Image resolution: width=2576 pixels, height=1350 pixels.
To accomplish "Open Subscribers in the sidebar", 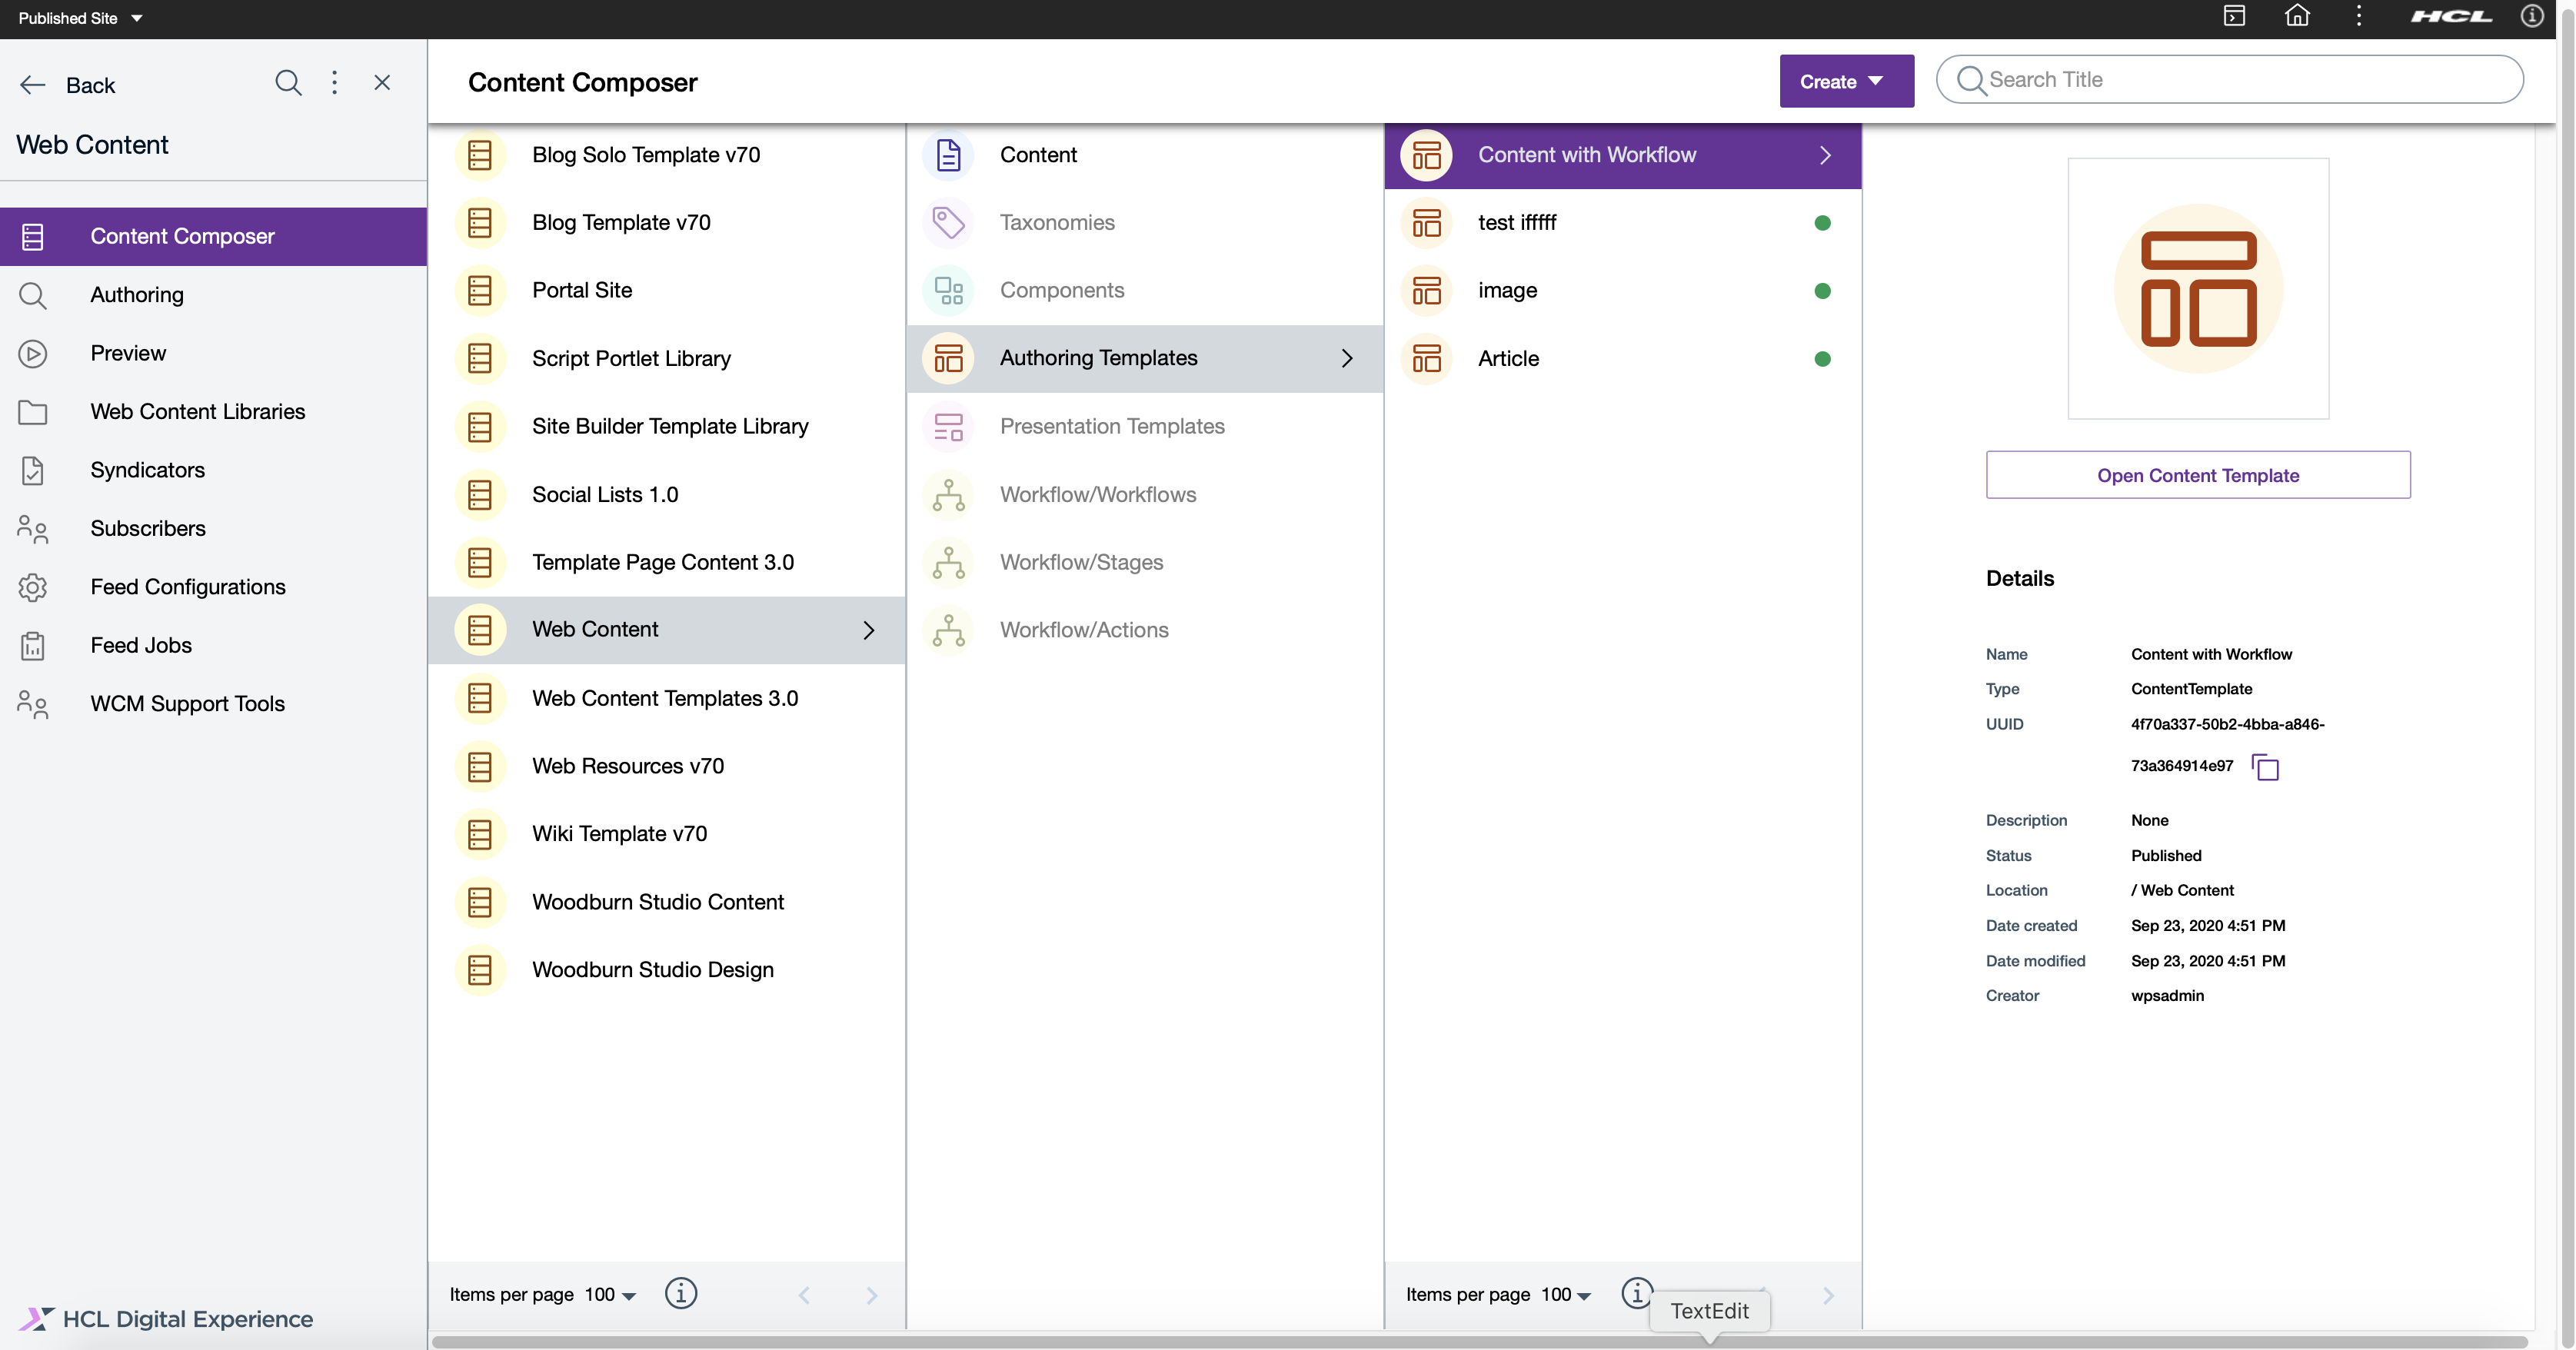I will (x=214, y=528).
